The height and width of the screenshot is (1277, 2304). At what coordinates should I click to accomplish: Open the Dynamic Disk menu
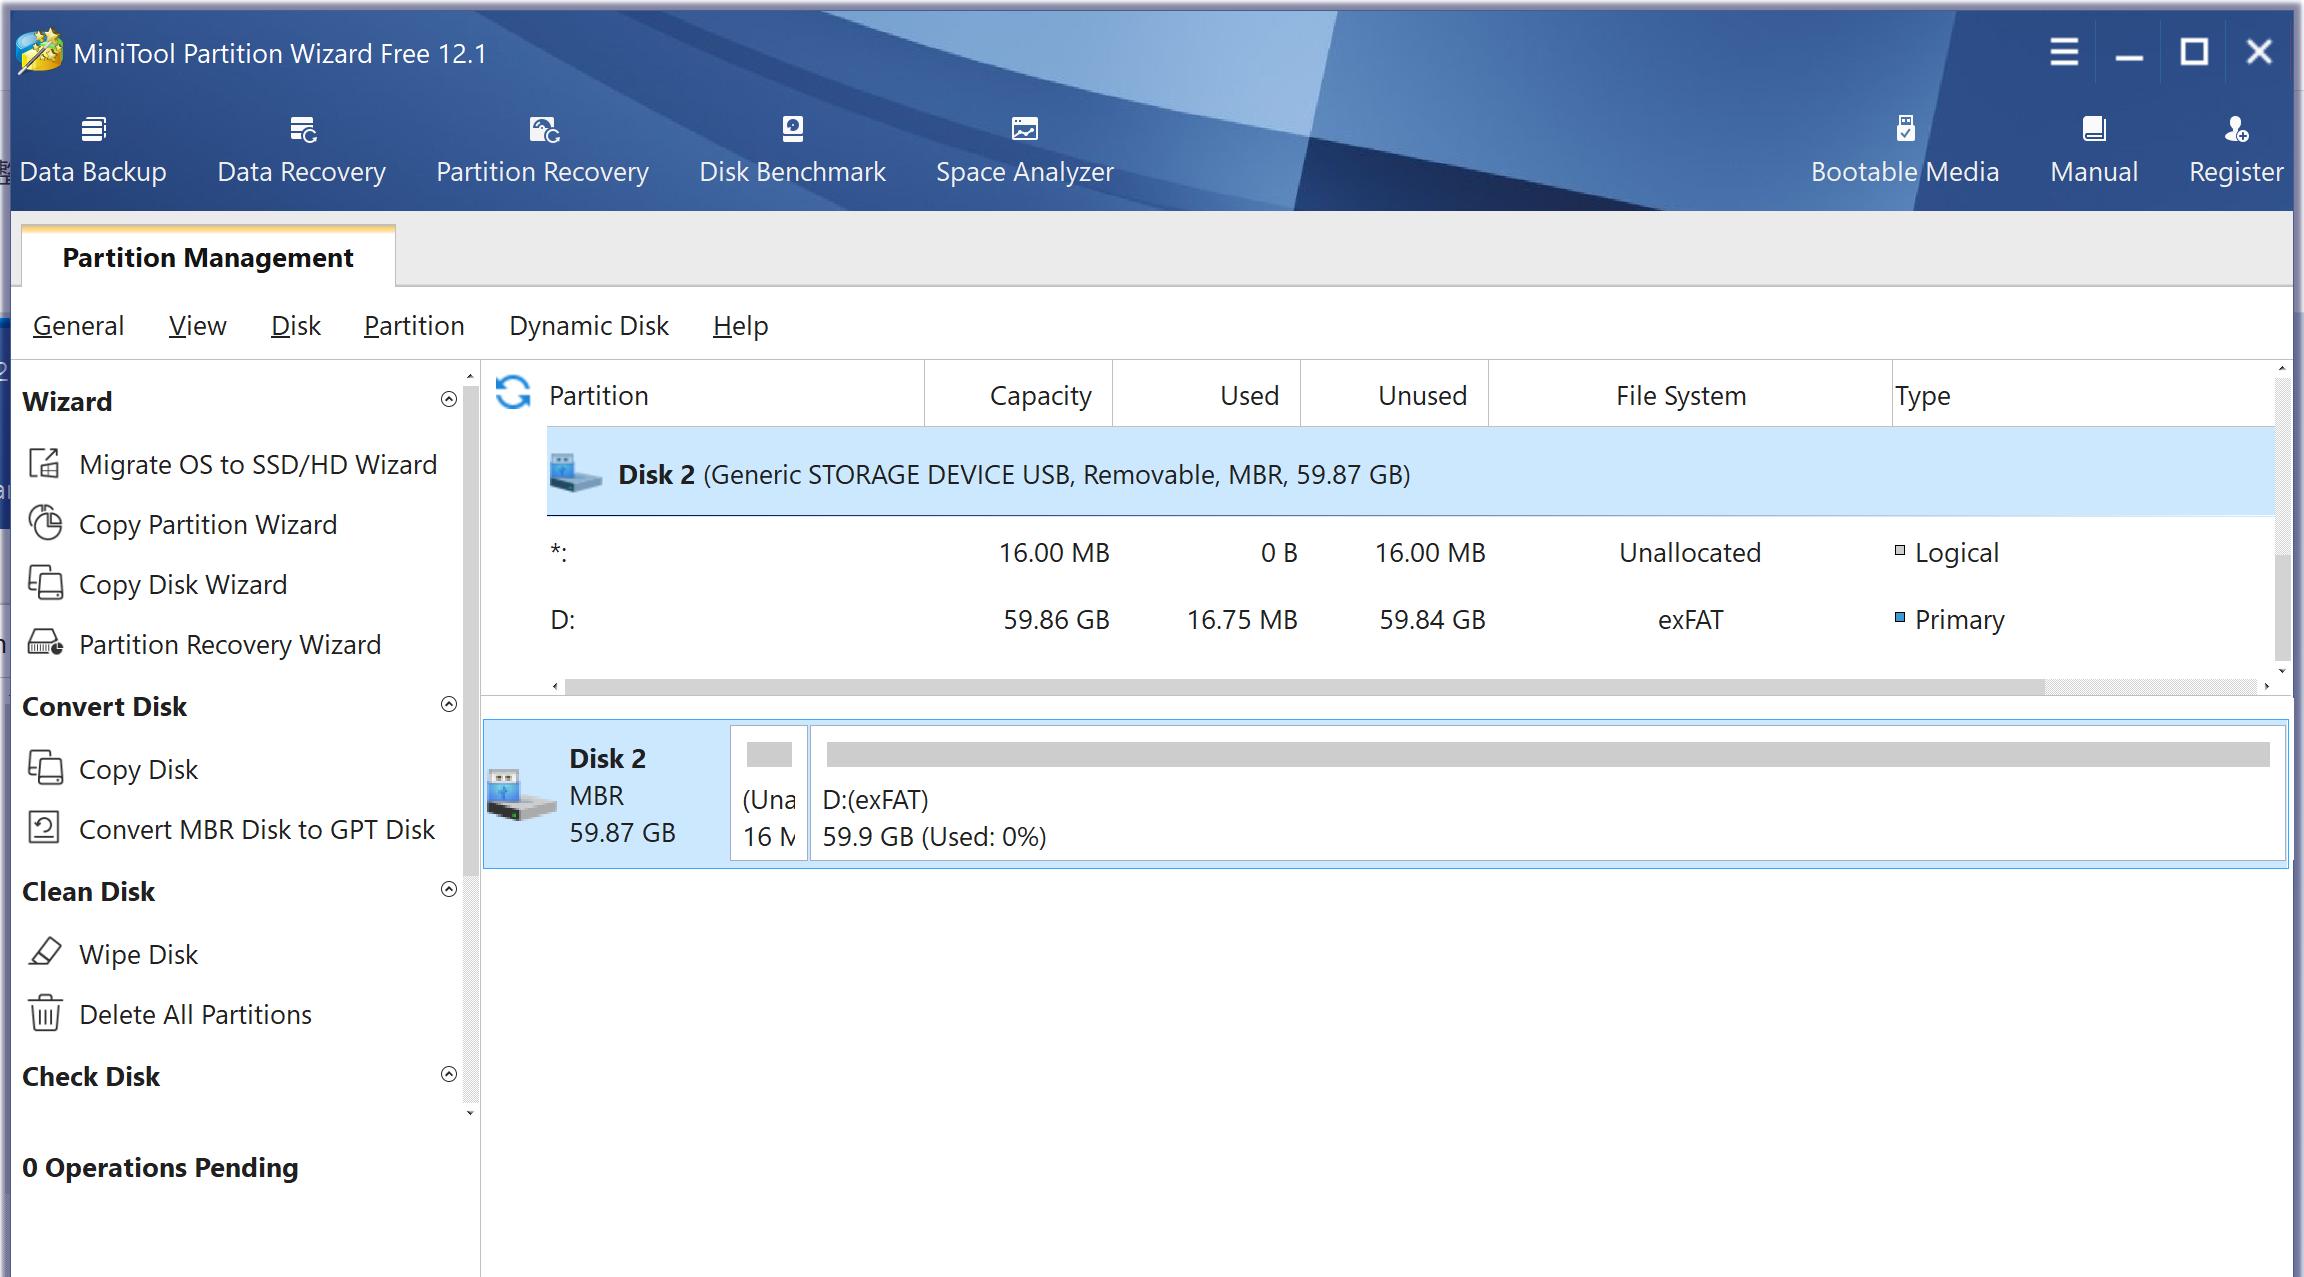tap(588, 326)
